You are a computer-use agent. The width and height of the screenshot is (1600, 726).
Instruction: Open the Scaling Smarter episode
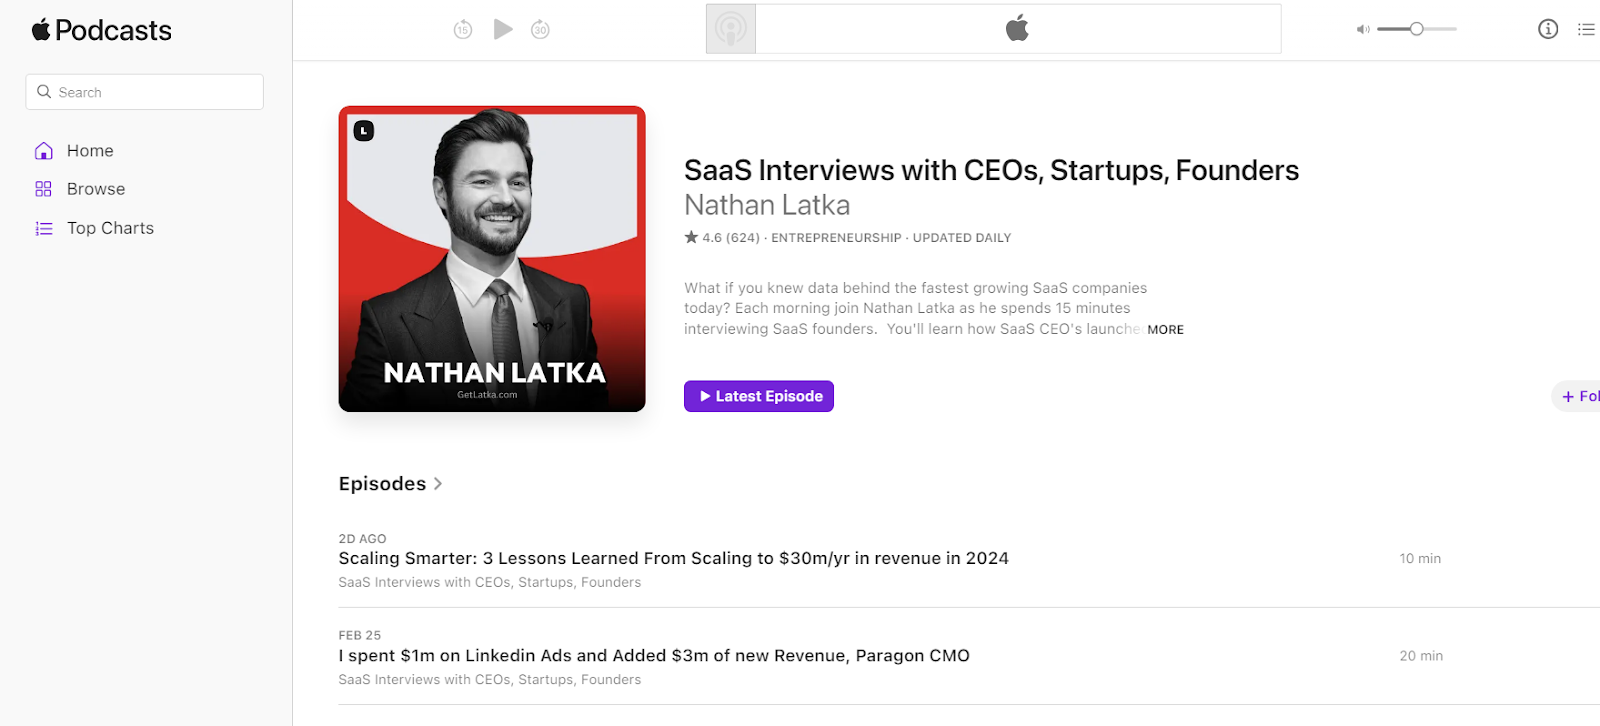tap(673, 558)
